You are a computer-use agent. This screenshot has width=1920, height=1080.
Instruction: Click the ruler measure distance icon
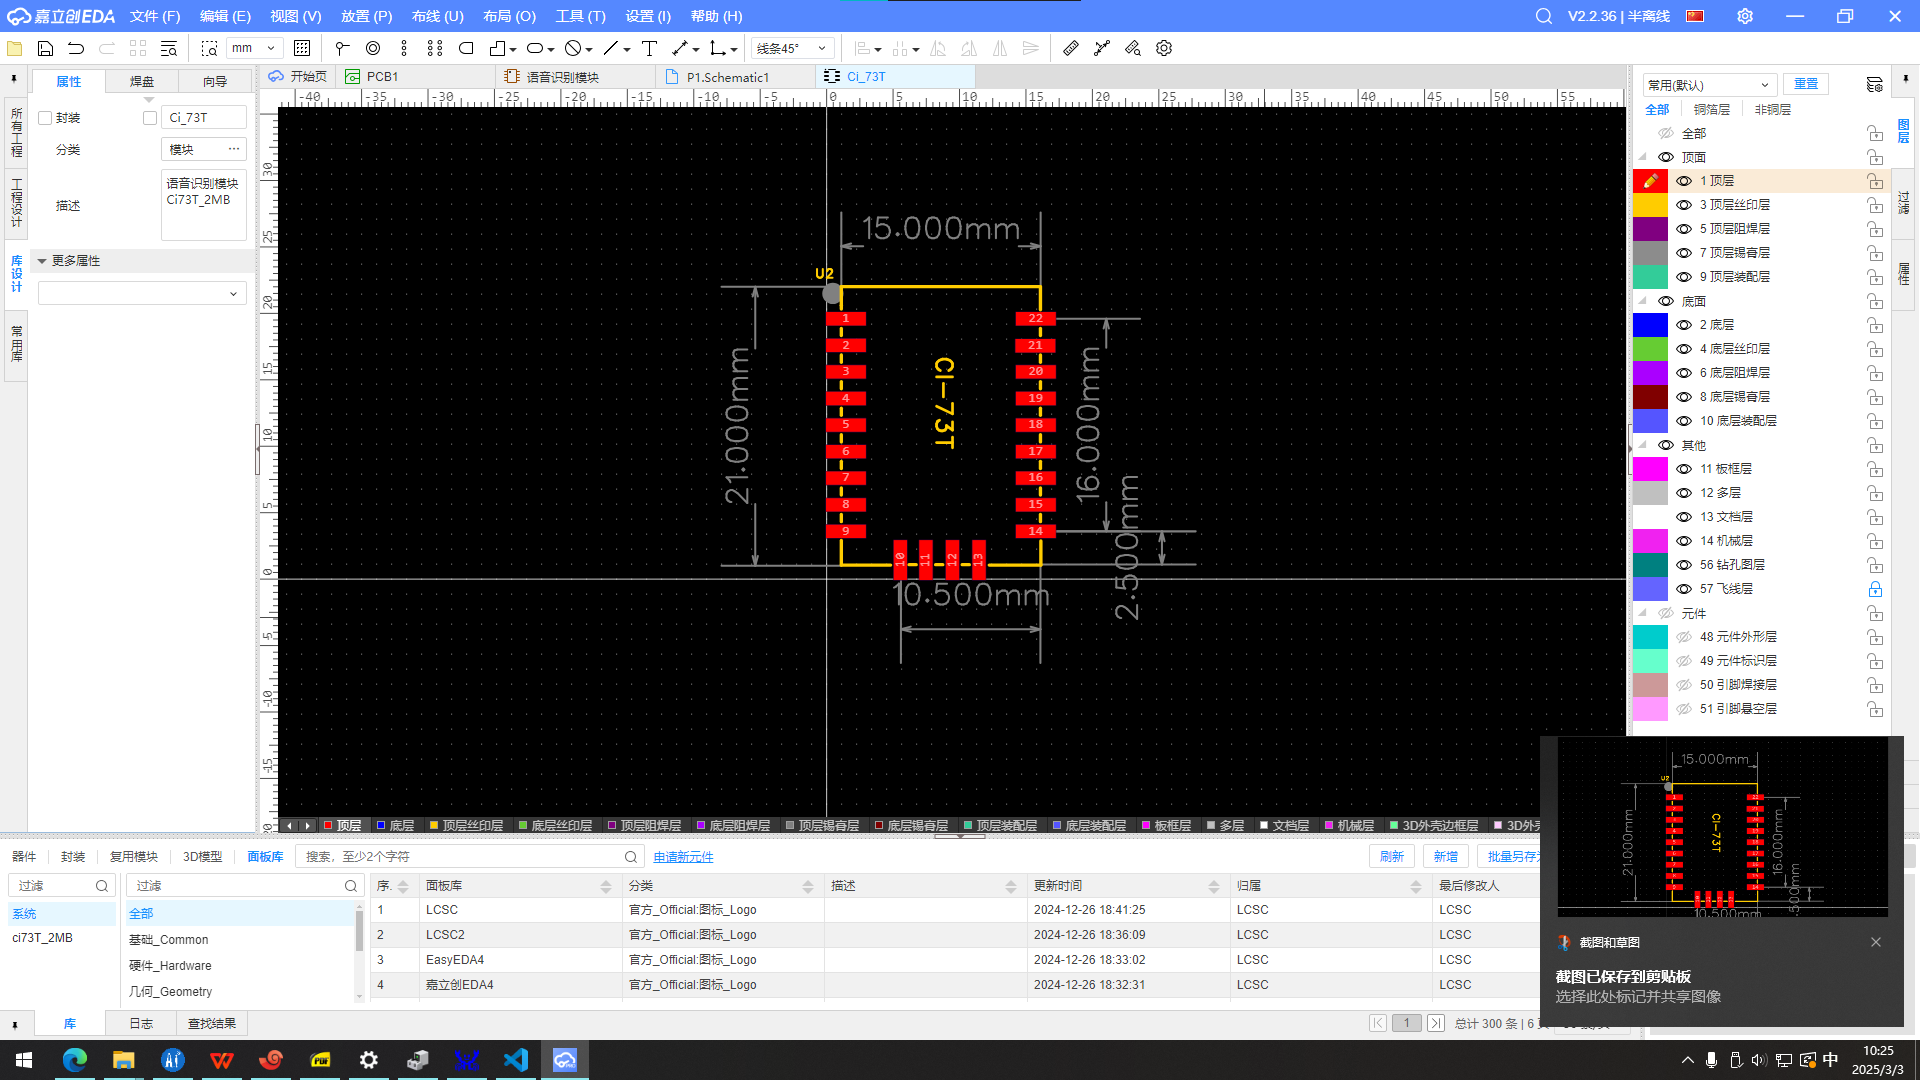1071,48
